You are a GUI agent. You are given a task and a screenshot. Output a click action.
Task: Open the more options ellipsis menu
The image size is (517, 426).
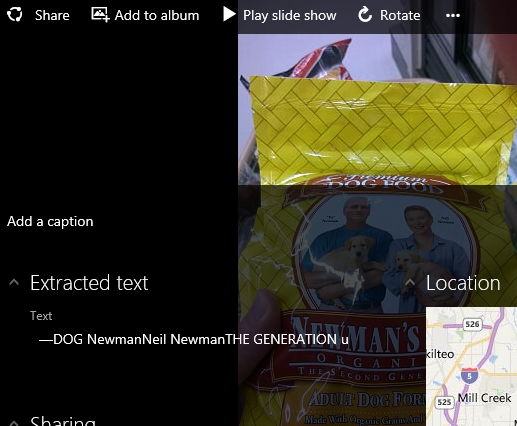[453, 15]
